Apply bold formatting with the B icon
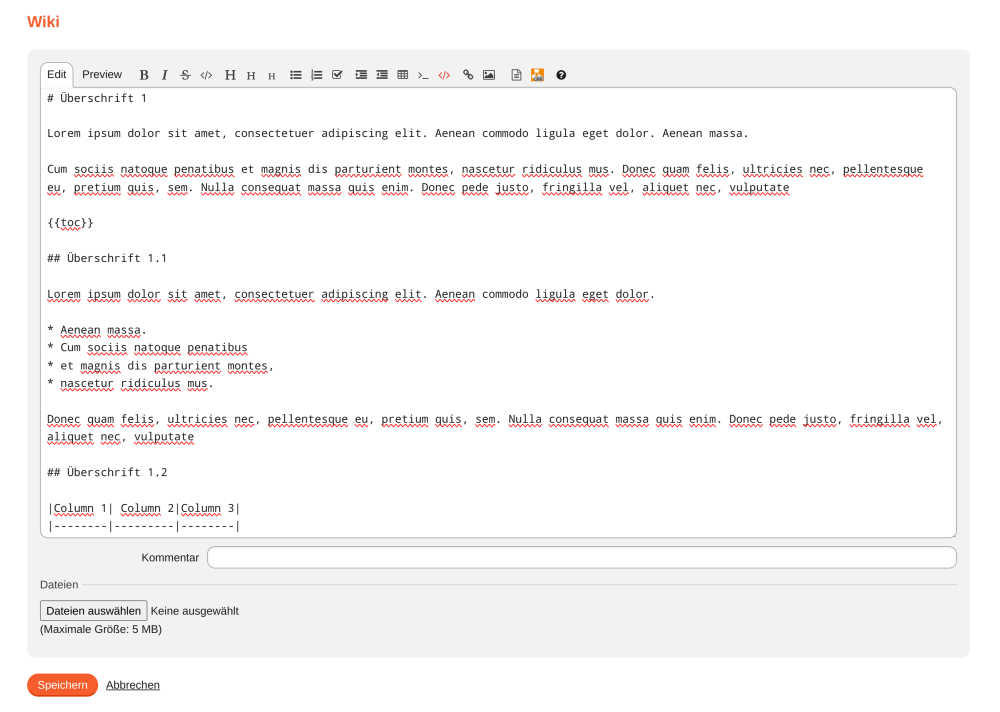Screen dimensions: 1000x712 143,74
